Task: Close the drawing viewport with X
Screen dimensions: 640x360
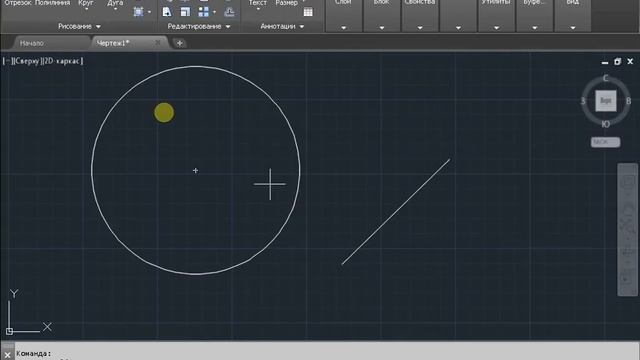Action: pos(630,61)
